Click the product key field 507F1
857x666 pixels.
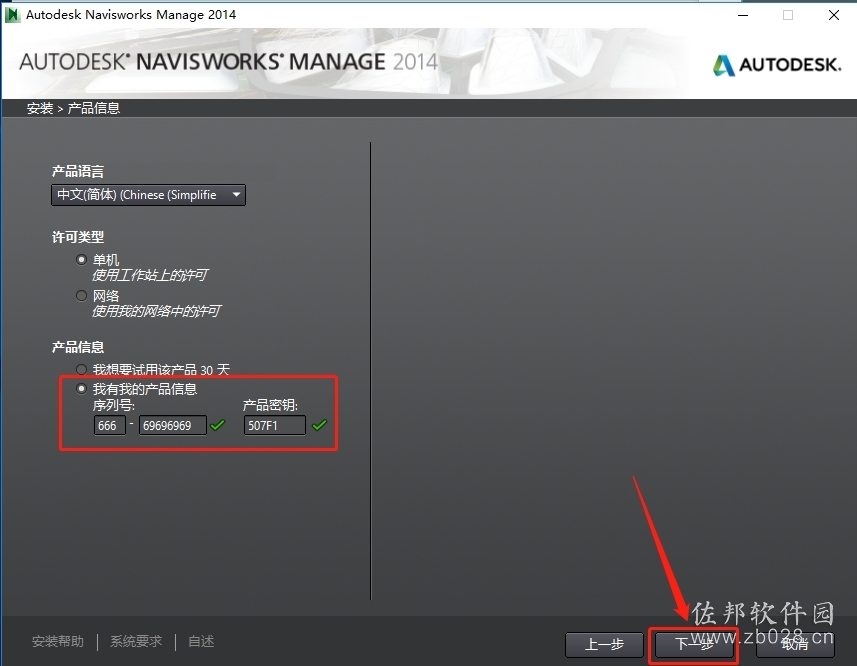click(274, 425)
